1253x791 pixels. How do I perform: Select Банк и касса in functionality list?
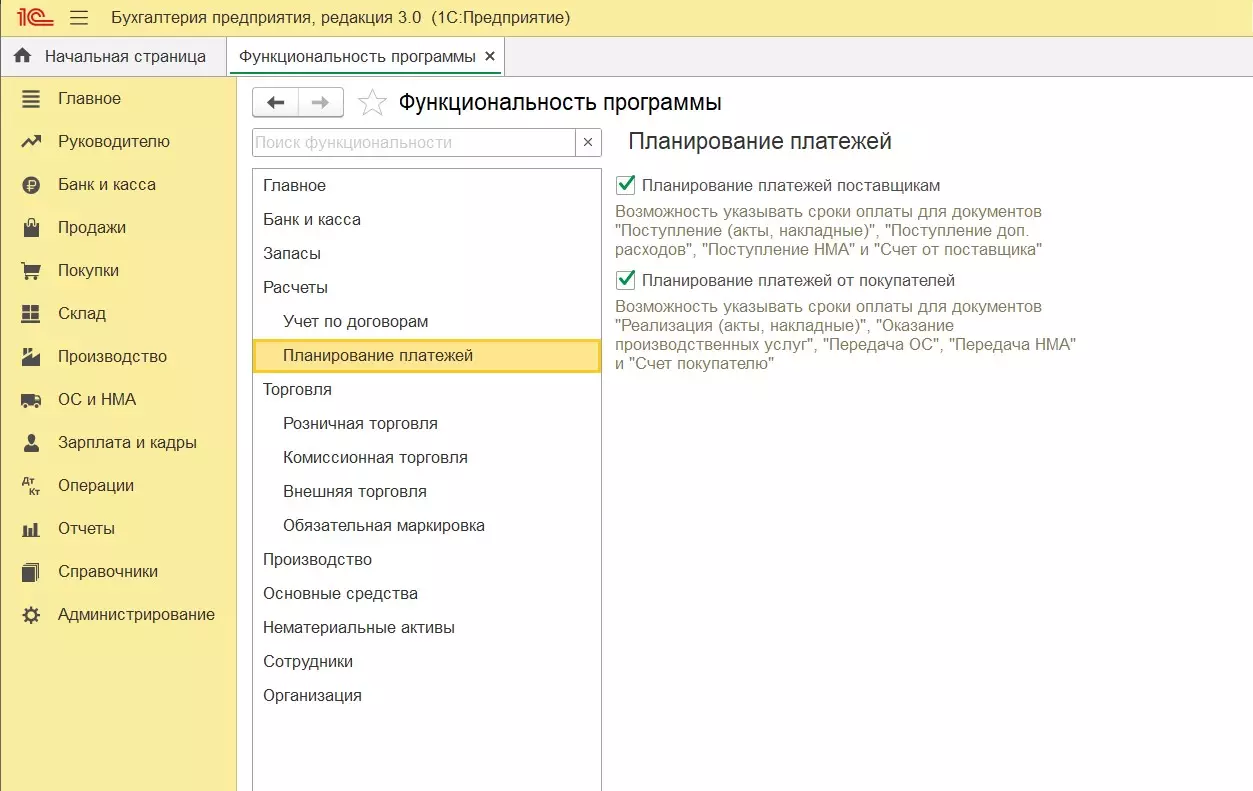pyautogui.click(x=427, y=219)
